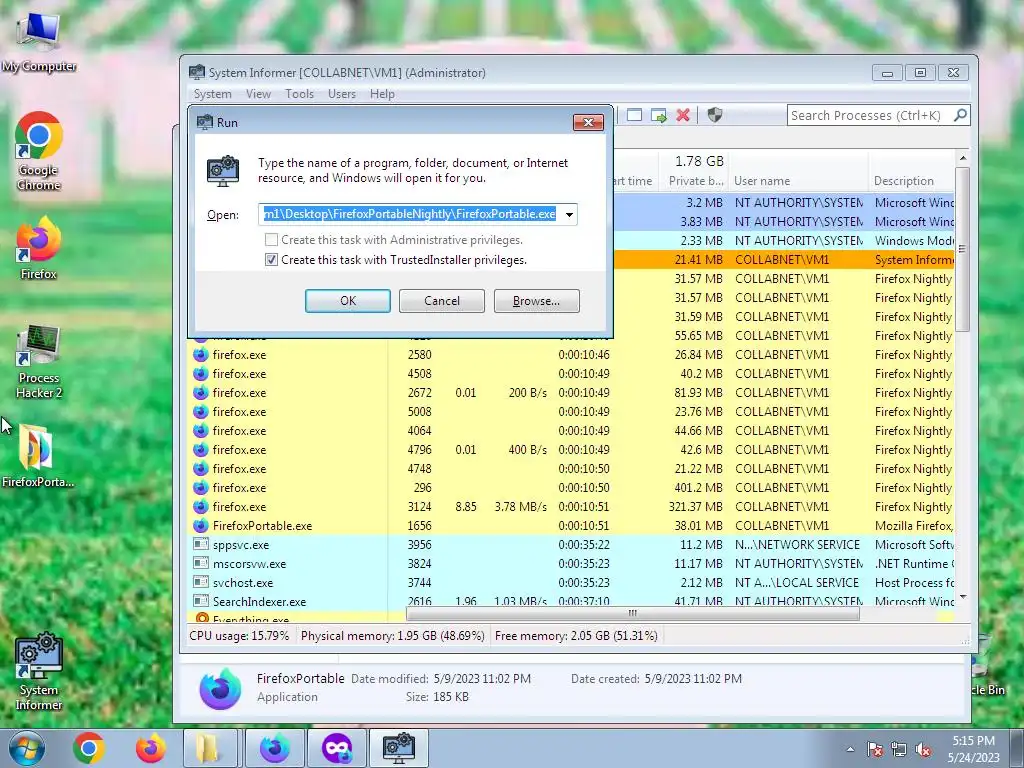The width and height of the screenshot is (1024, 768).
Task: Select the Firefox desktop shortcut
Action: tap(38, 248)
